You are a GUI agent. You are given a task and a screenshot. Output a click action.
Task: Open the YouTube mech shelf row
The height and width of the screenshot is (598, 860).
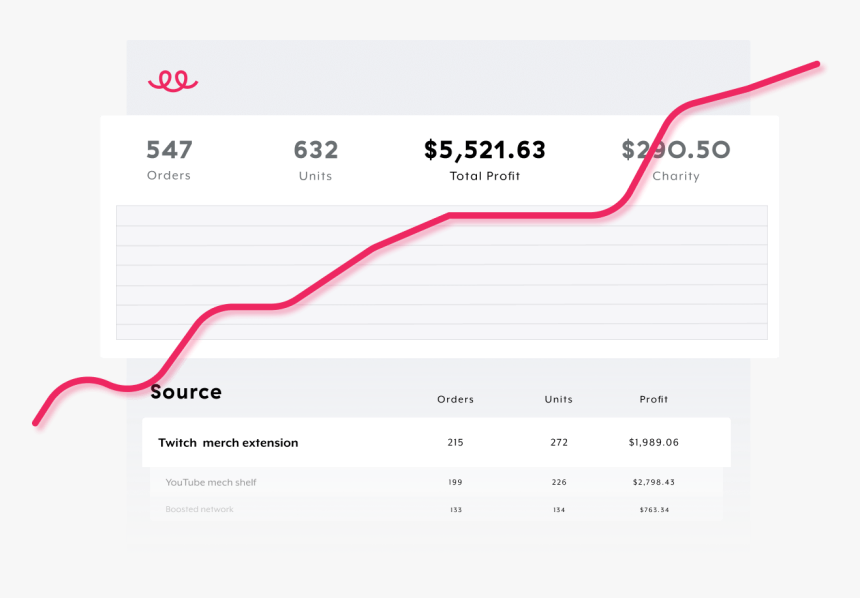click(211, 483)
